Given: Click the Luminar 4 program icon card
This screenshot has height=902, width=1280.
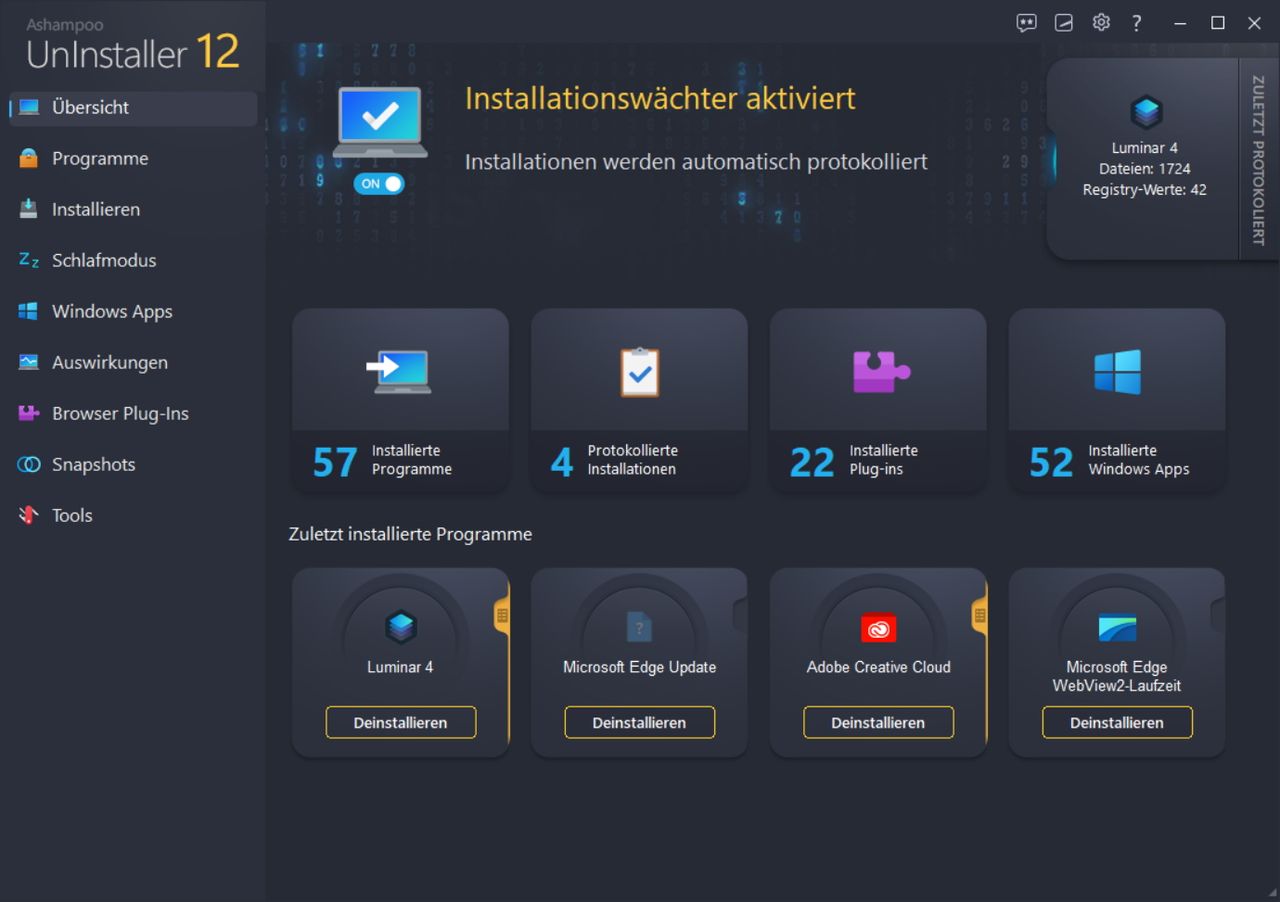Looking at the screenshot, I should [x=400, y=628].
